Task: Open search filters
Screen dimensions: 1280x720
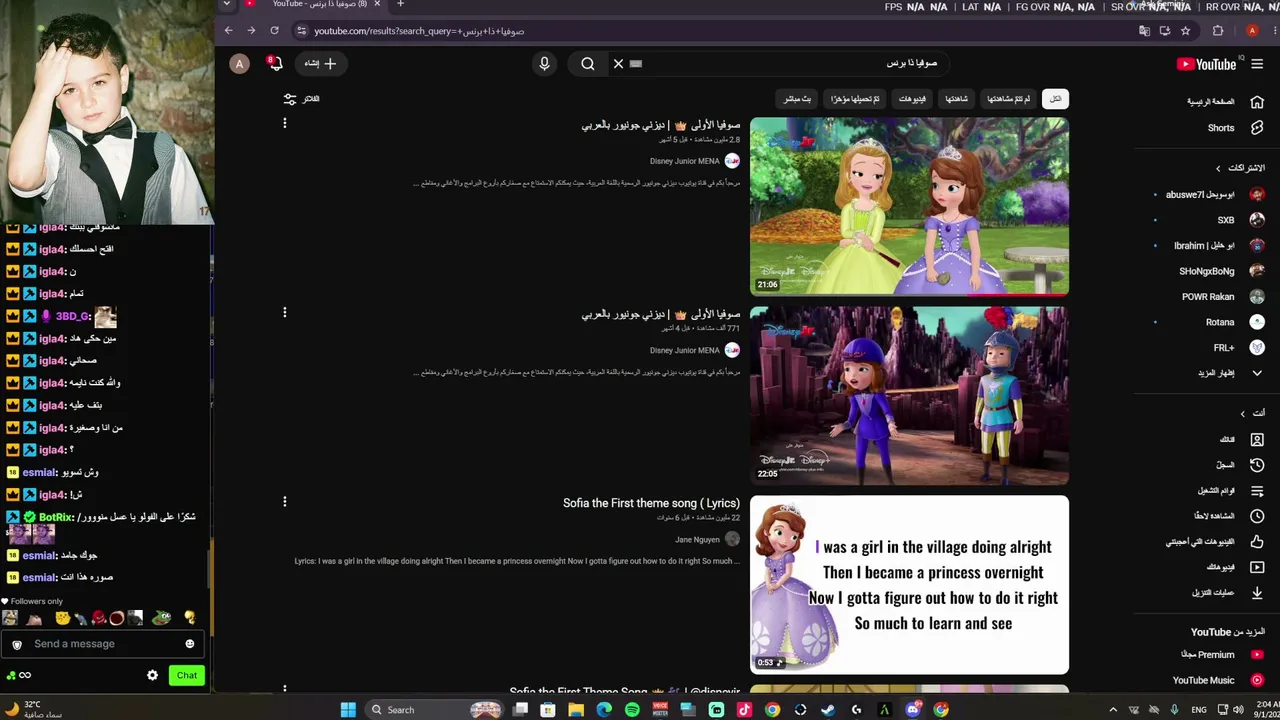Action: 301,99
